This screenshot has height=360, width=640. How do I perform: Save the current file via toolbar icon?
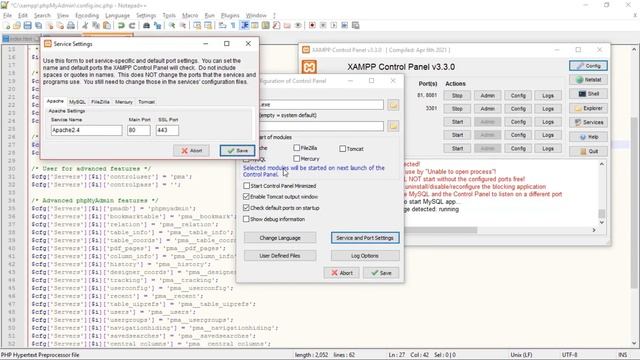pos(27,25)
